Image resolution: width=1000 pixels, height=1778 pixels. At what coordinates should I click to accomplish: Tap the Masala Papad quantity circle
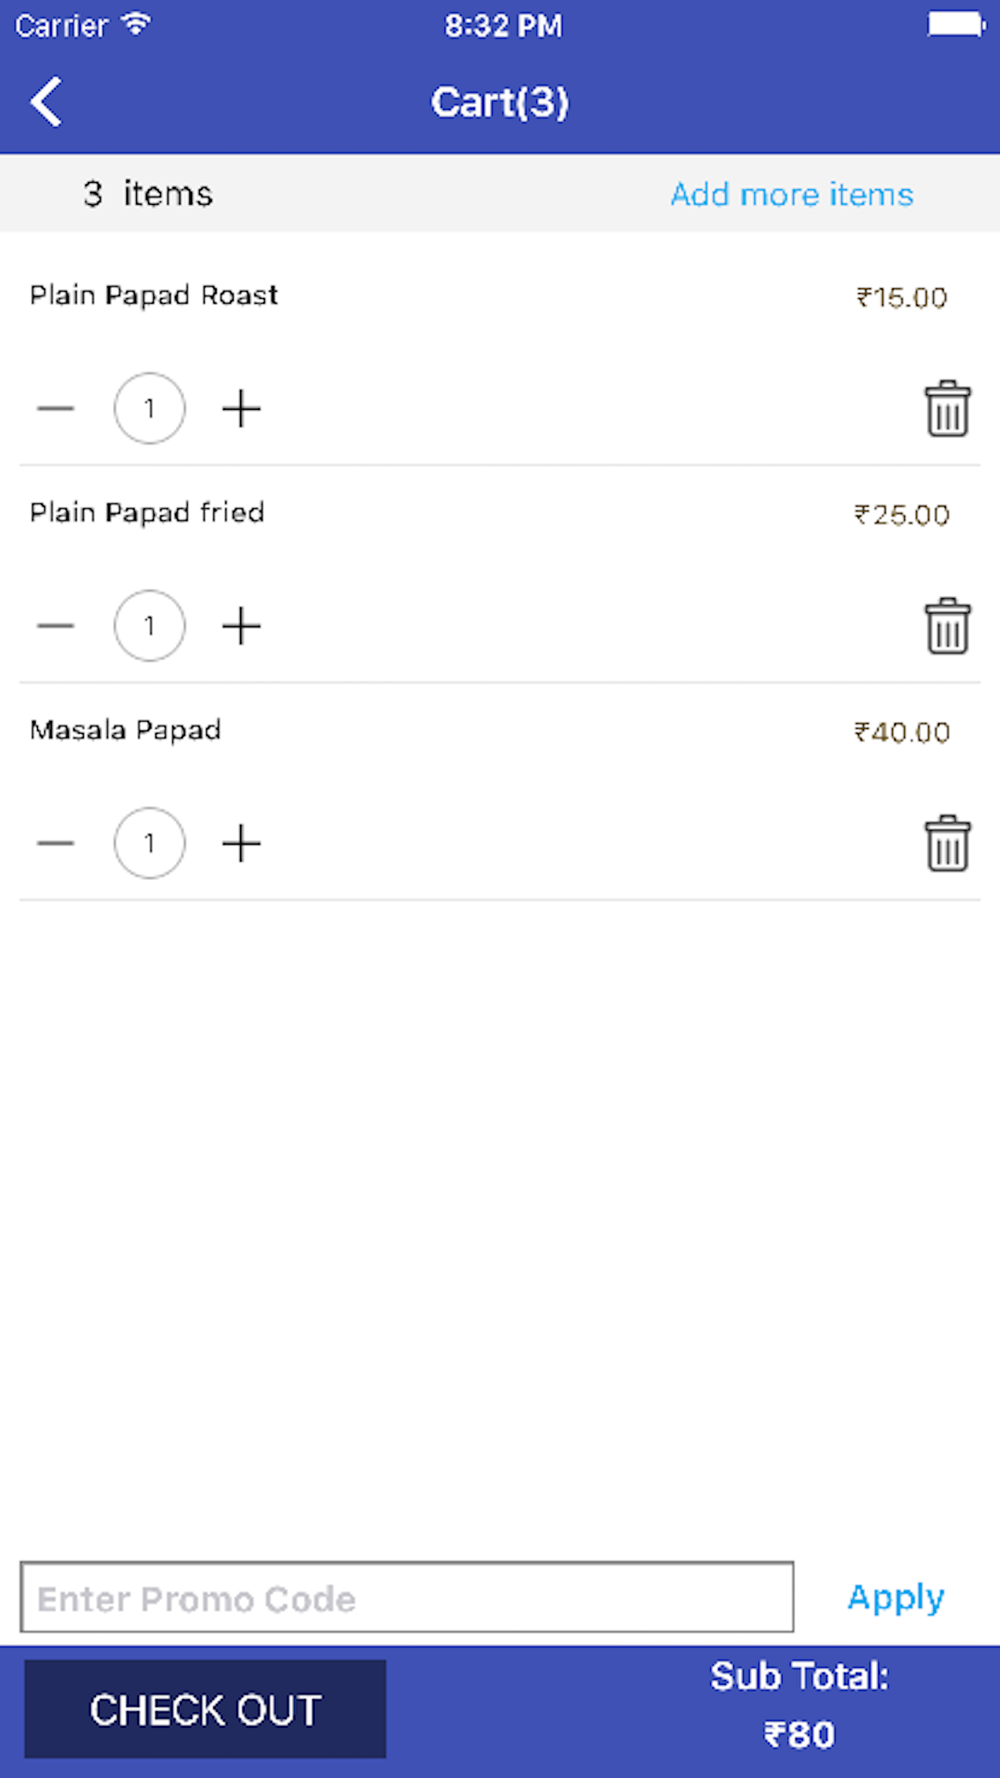point(149,843)
